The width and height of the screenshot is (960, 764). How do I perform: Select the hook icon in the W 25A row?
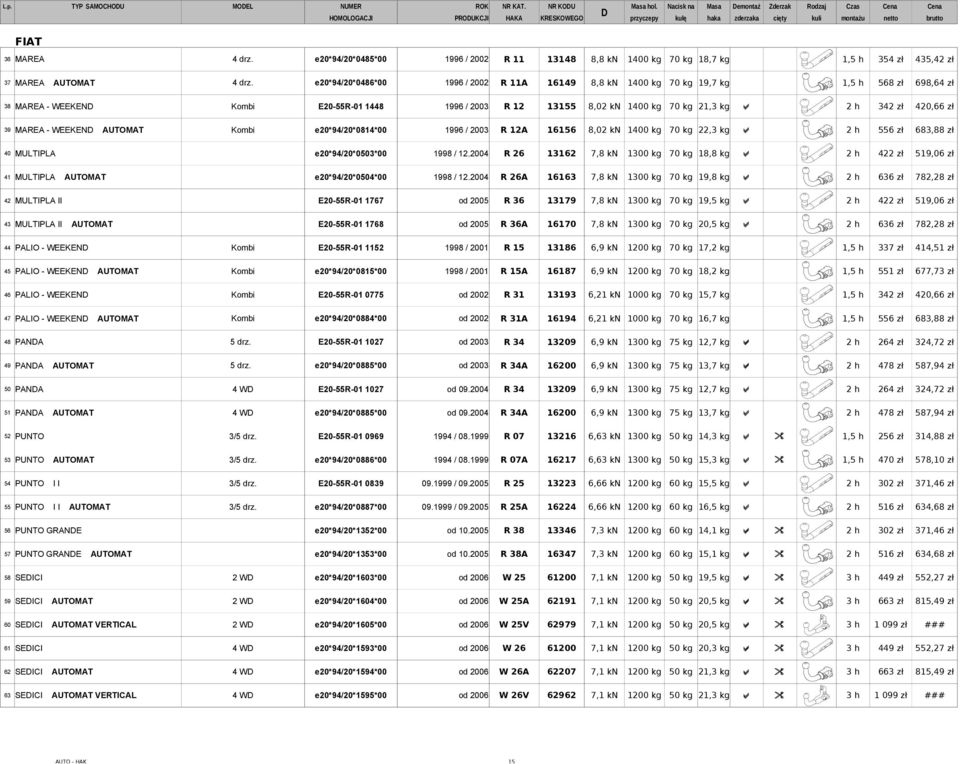point(816,601)
